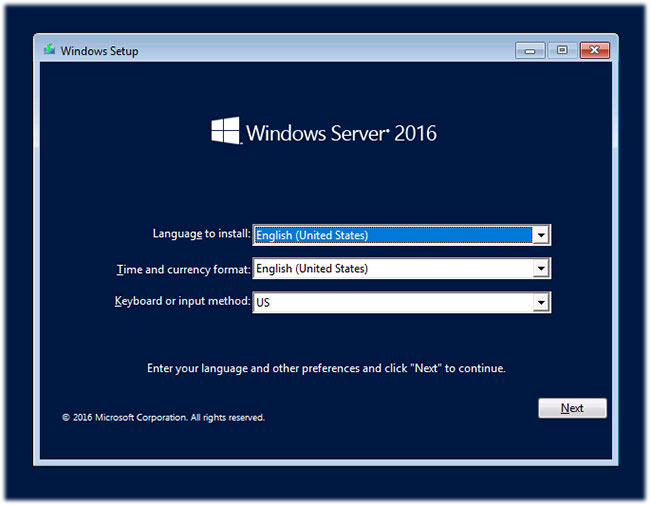Minimize the Windows Setup window
This screenshot has height=505, width=650.
530,51
